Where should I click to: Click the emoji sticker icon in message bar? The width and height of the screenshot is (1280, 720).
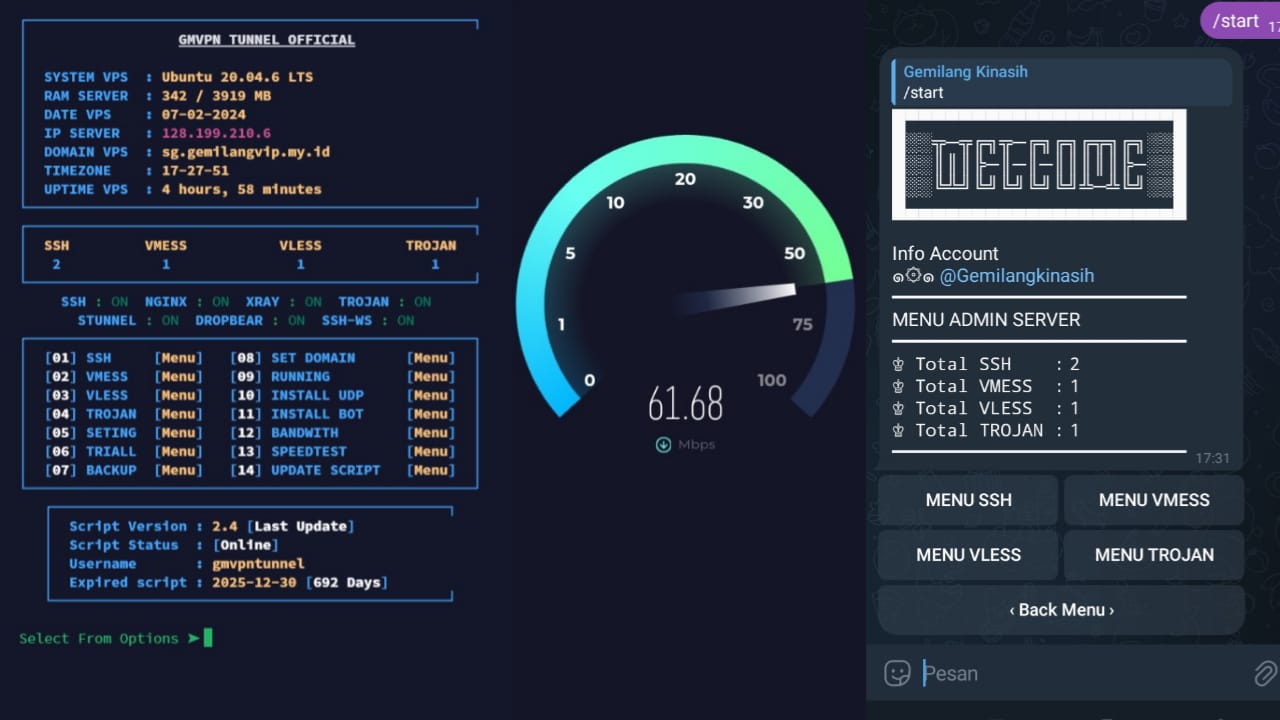pos(897,673)
